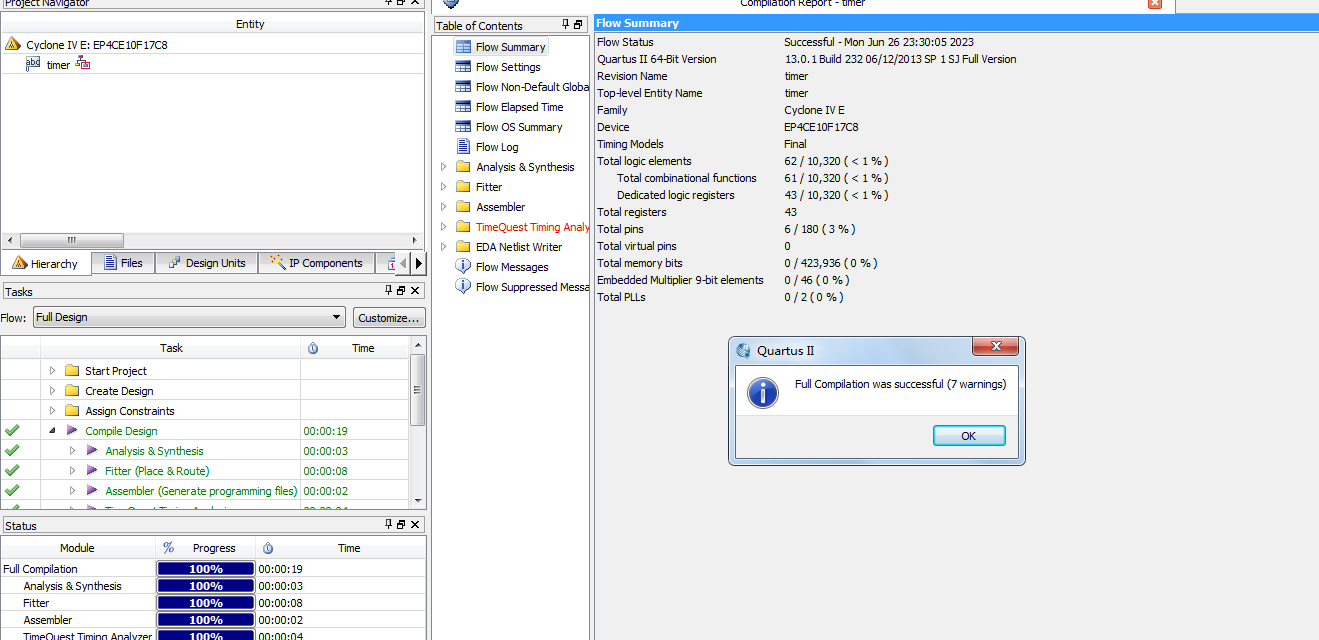Click the Module column header in Status
This screenshot has width=1319, height=640.
tap(78, 548)
